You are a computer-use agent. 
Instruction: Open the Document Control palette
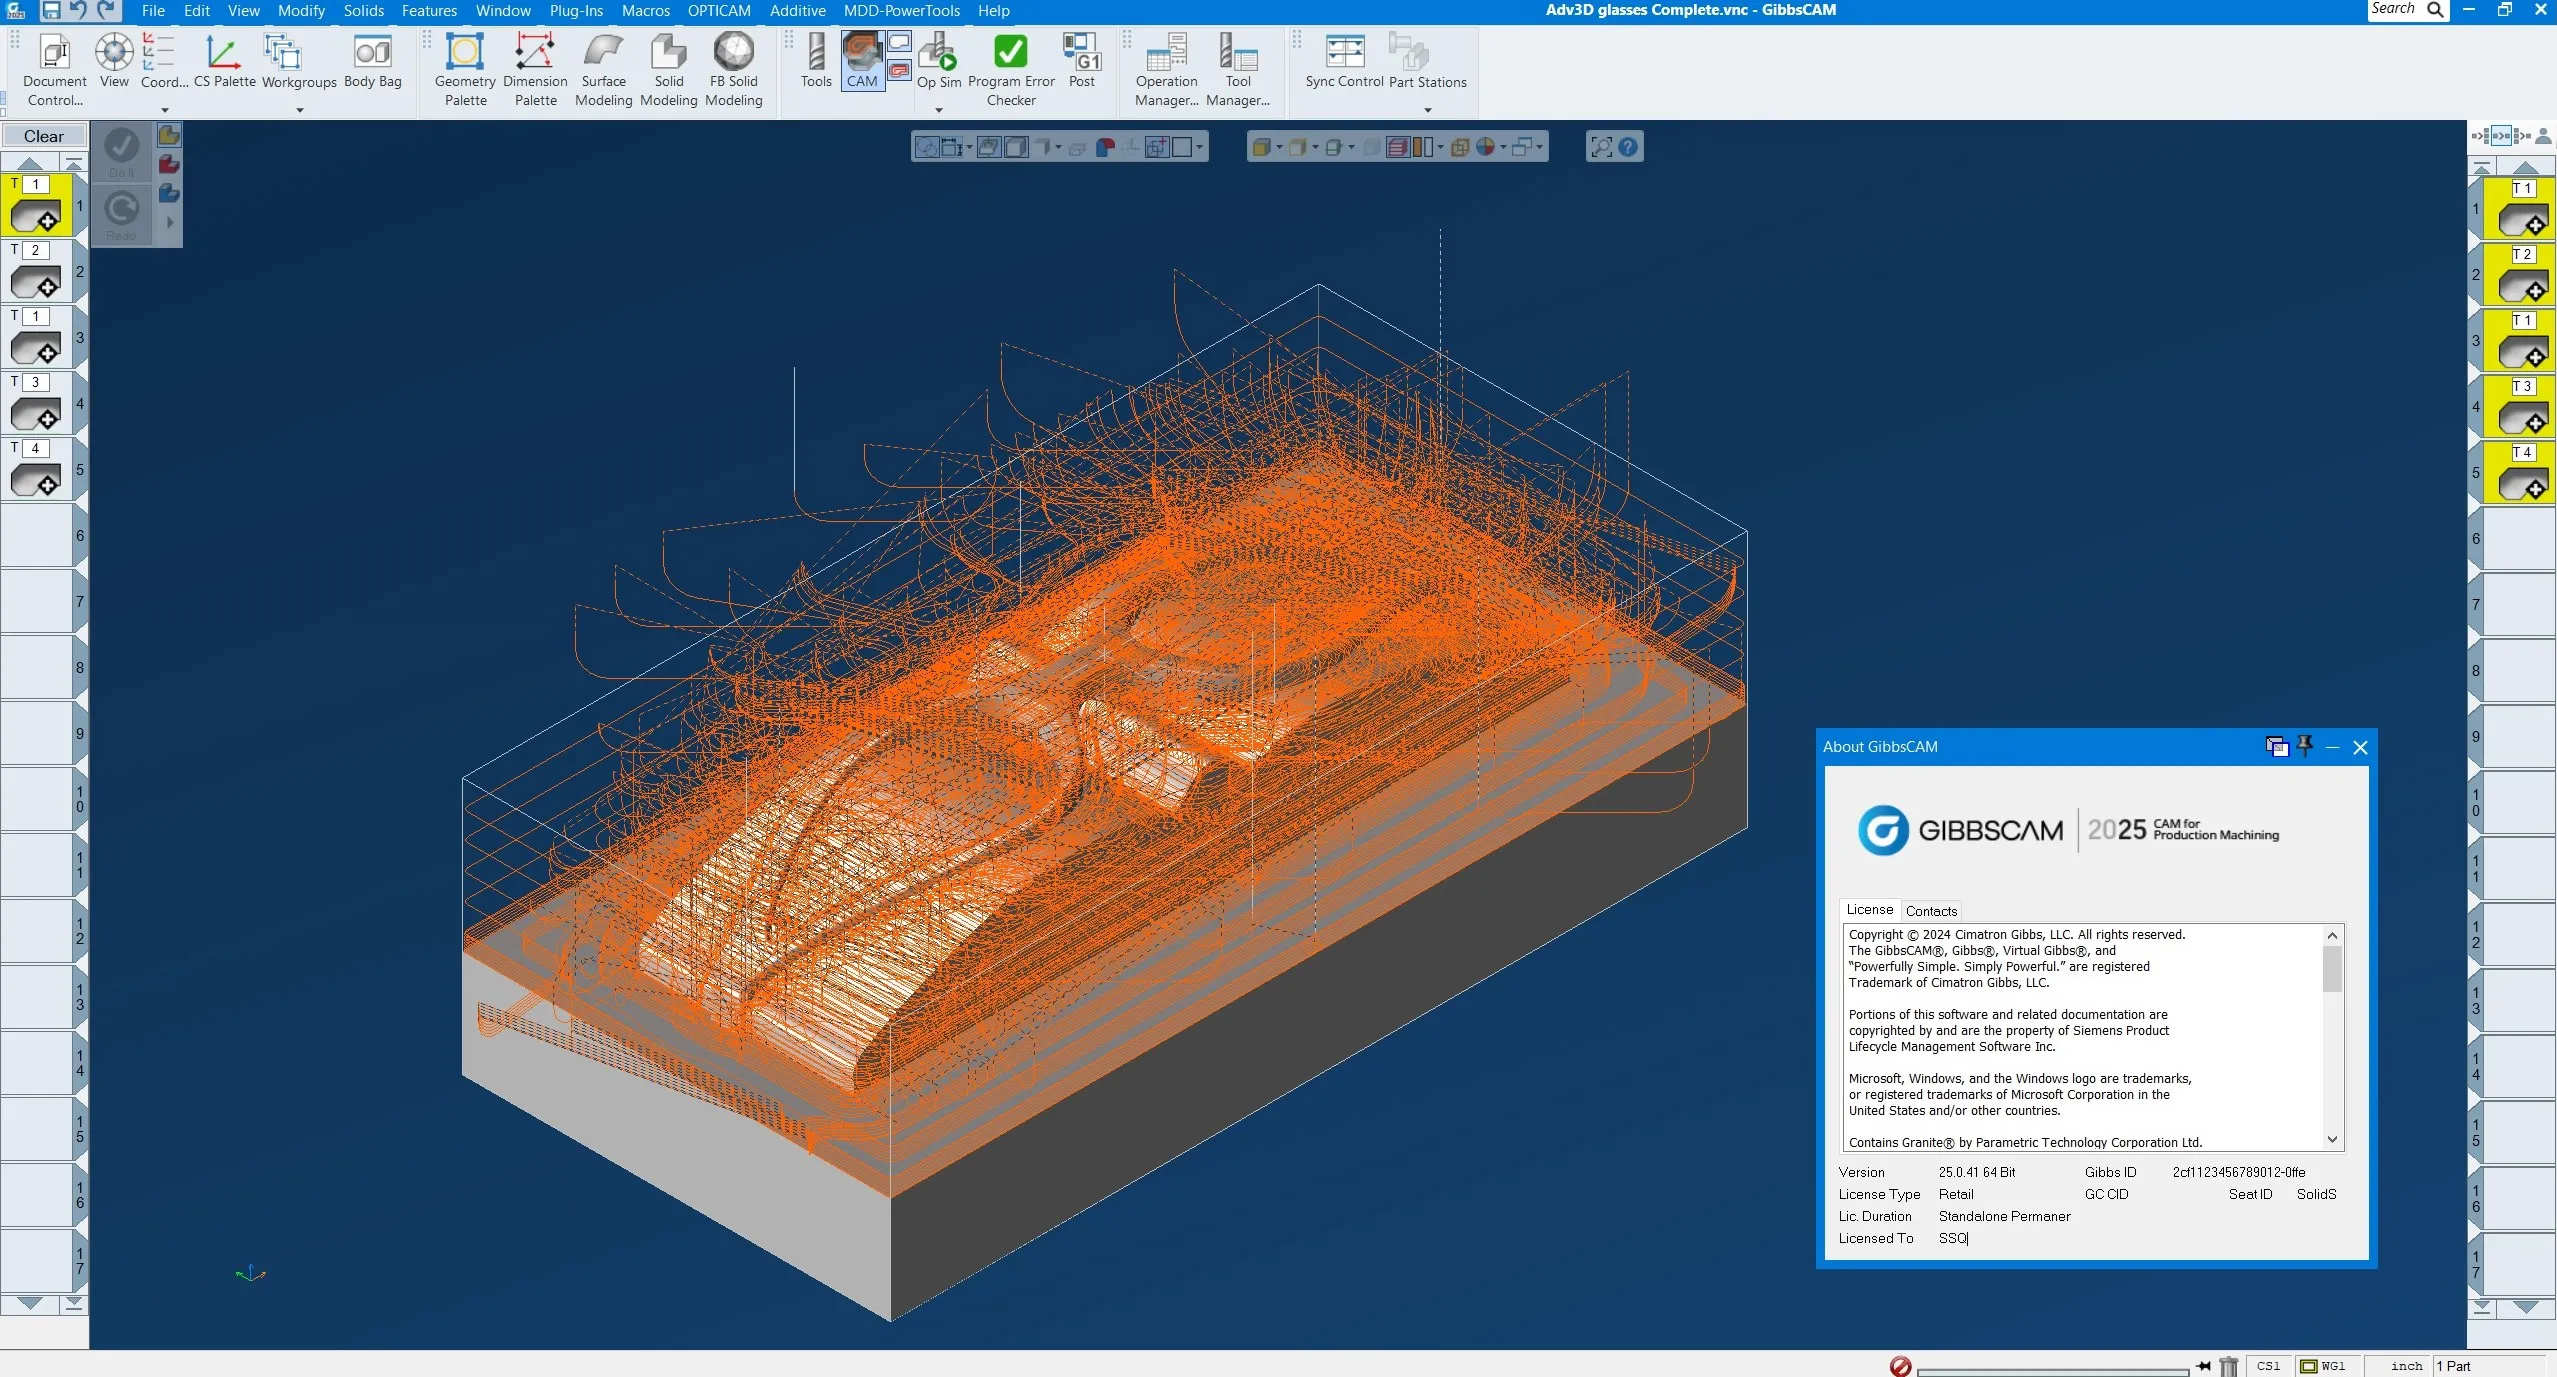[55, 70]
